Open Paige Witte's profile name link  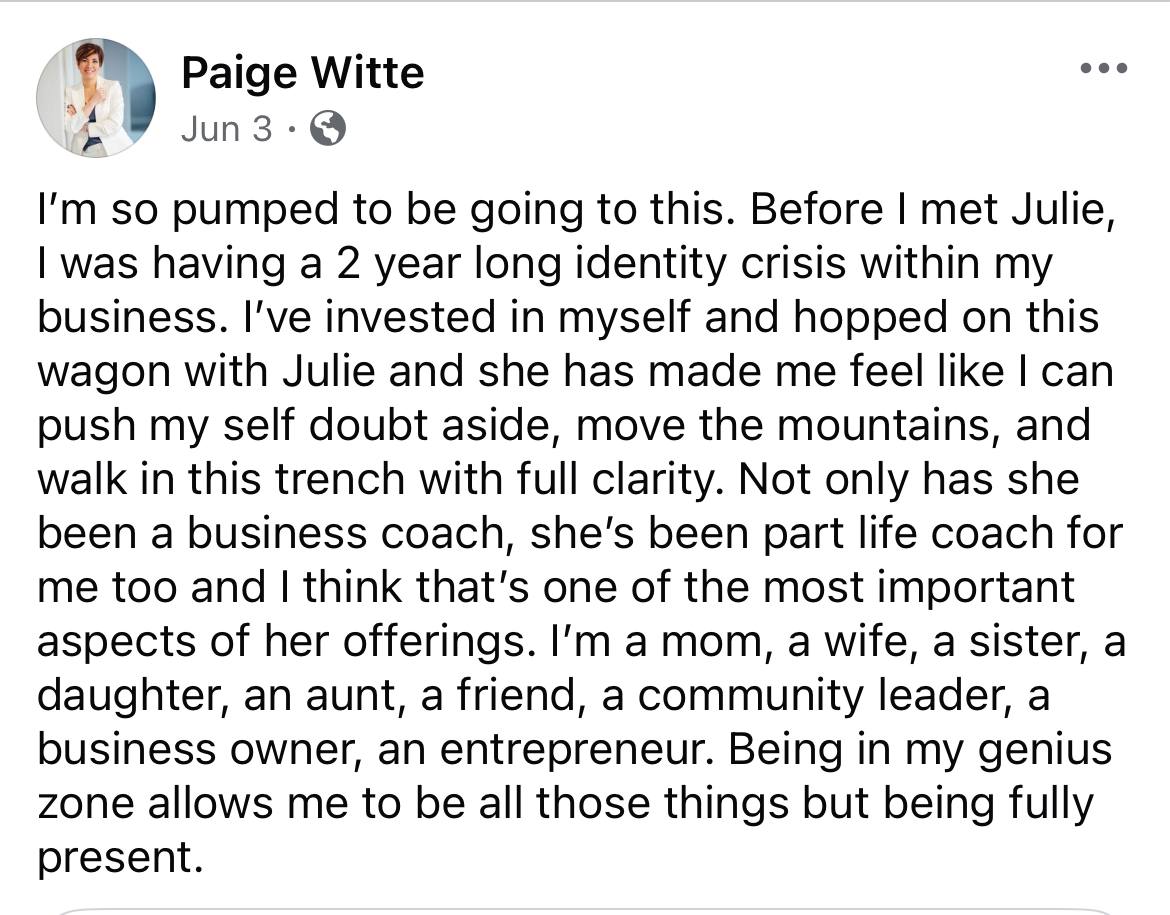pos(302,73)
